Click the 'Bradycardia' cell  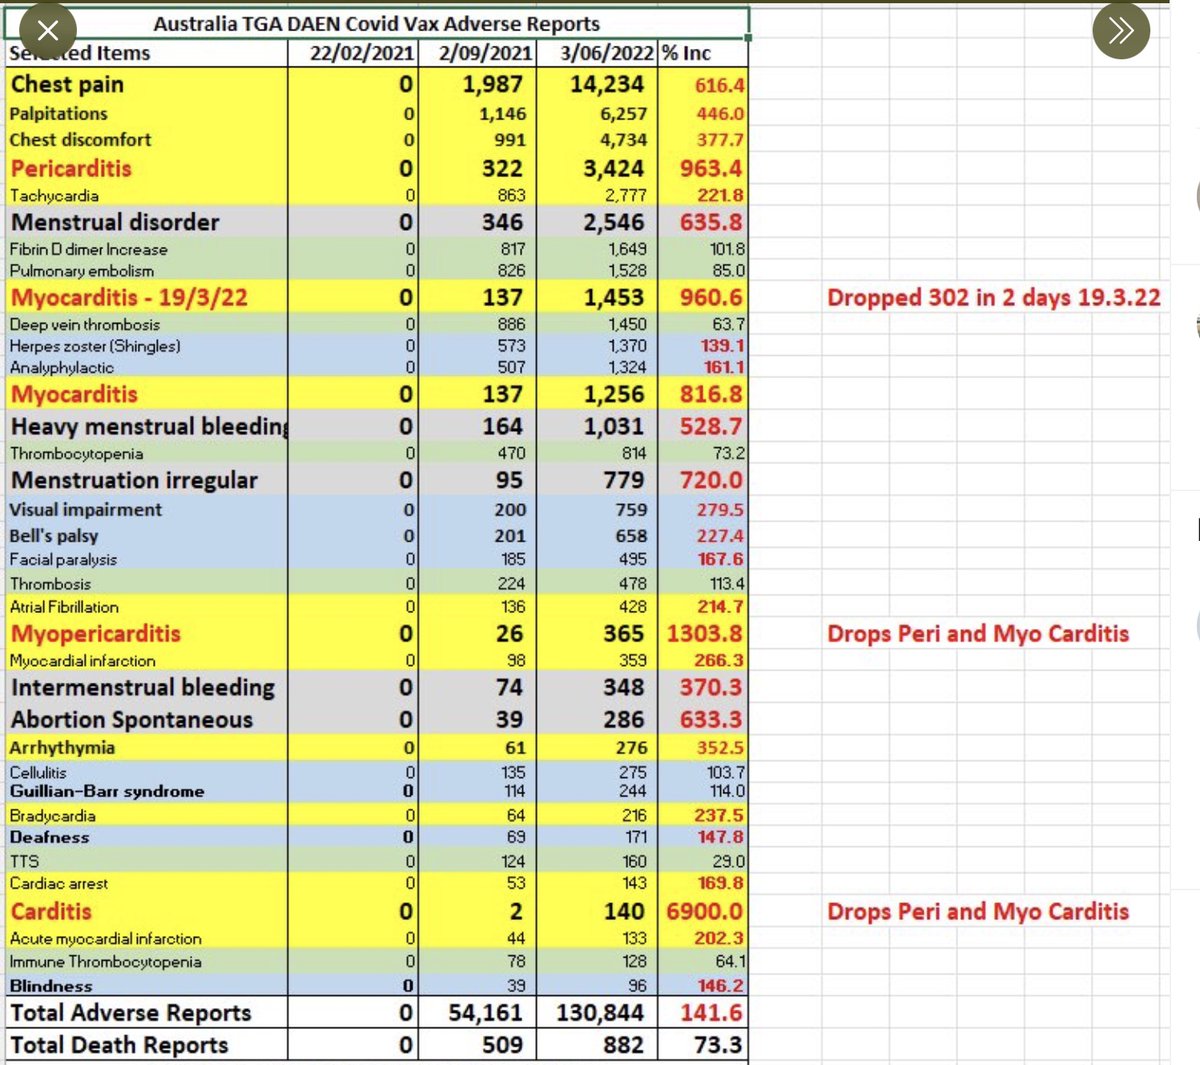point(53,816)
